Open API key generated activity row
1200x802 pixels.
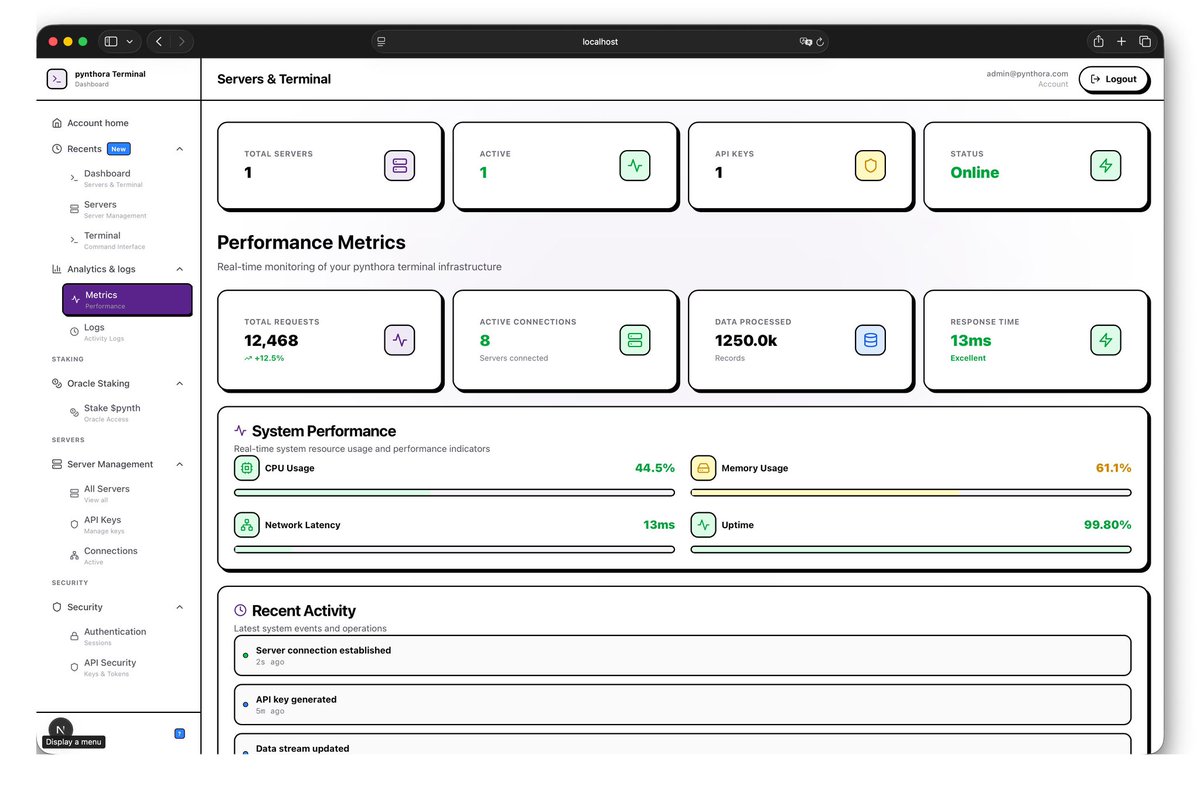click(x=683, y=704)
